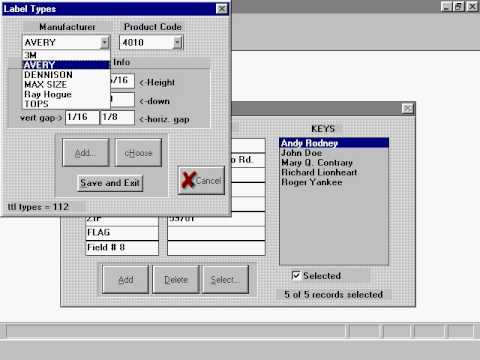
Task: Click the ttl types = 112 status text
Action: click(x=38, y=207)
